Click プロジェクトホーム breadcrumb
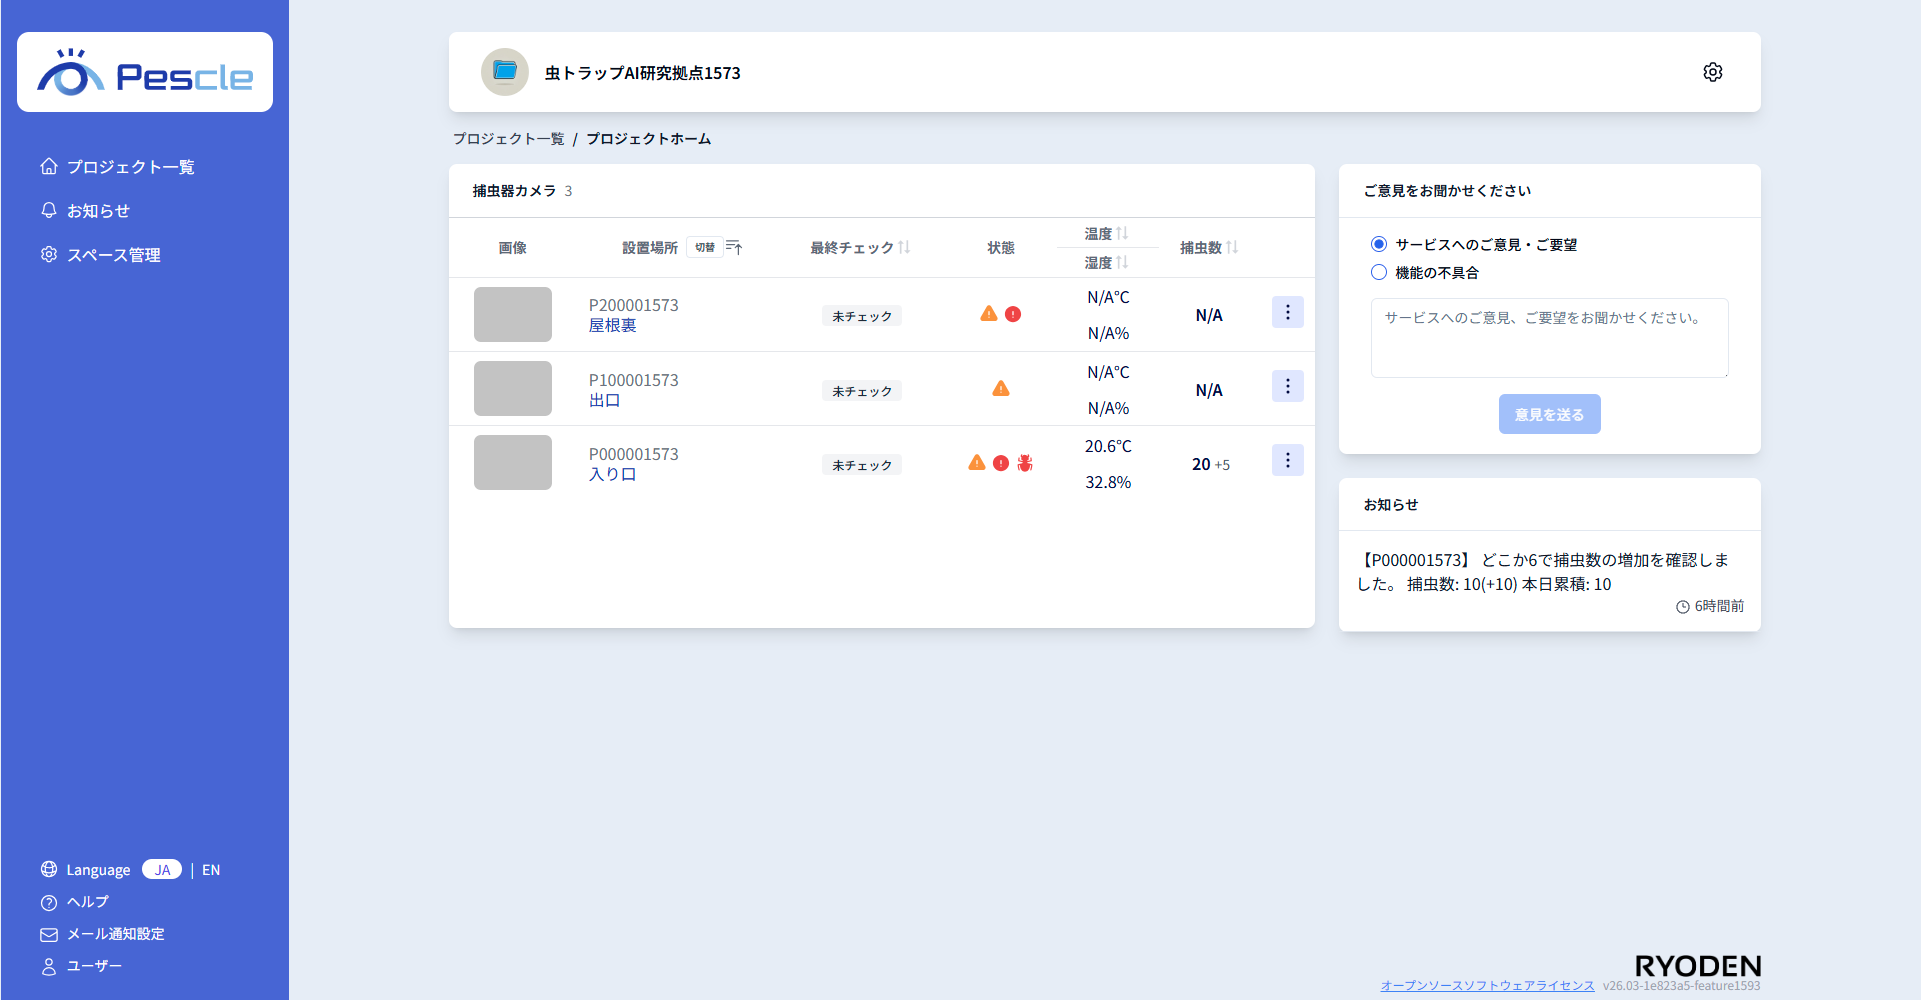The image size is (1921, 1000). (x=648, y=139)
